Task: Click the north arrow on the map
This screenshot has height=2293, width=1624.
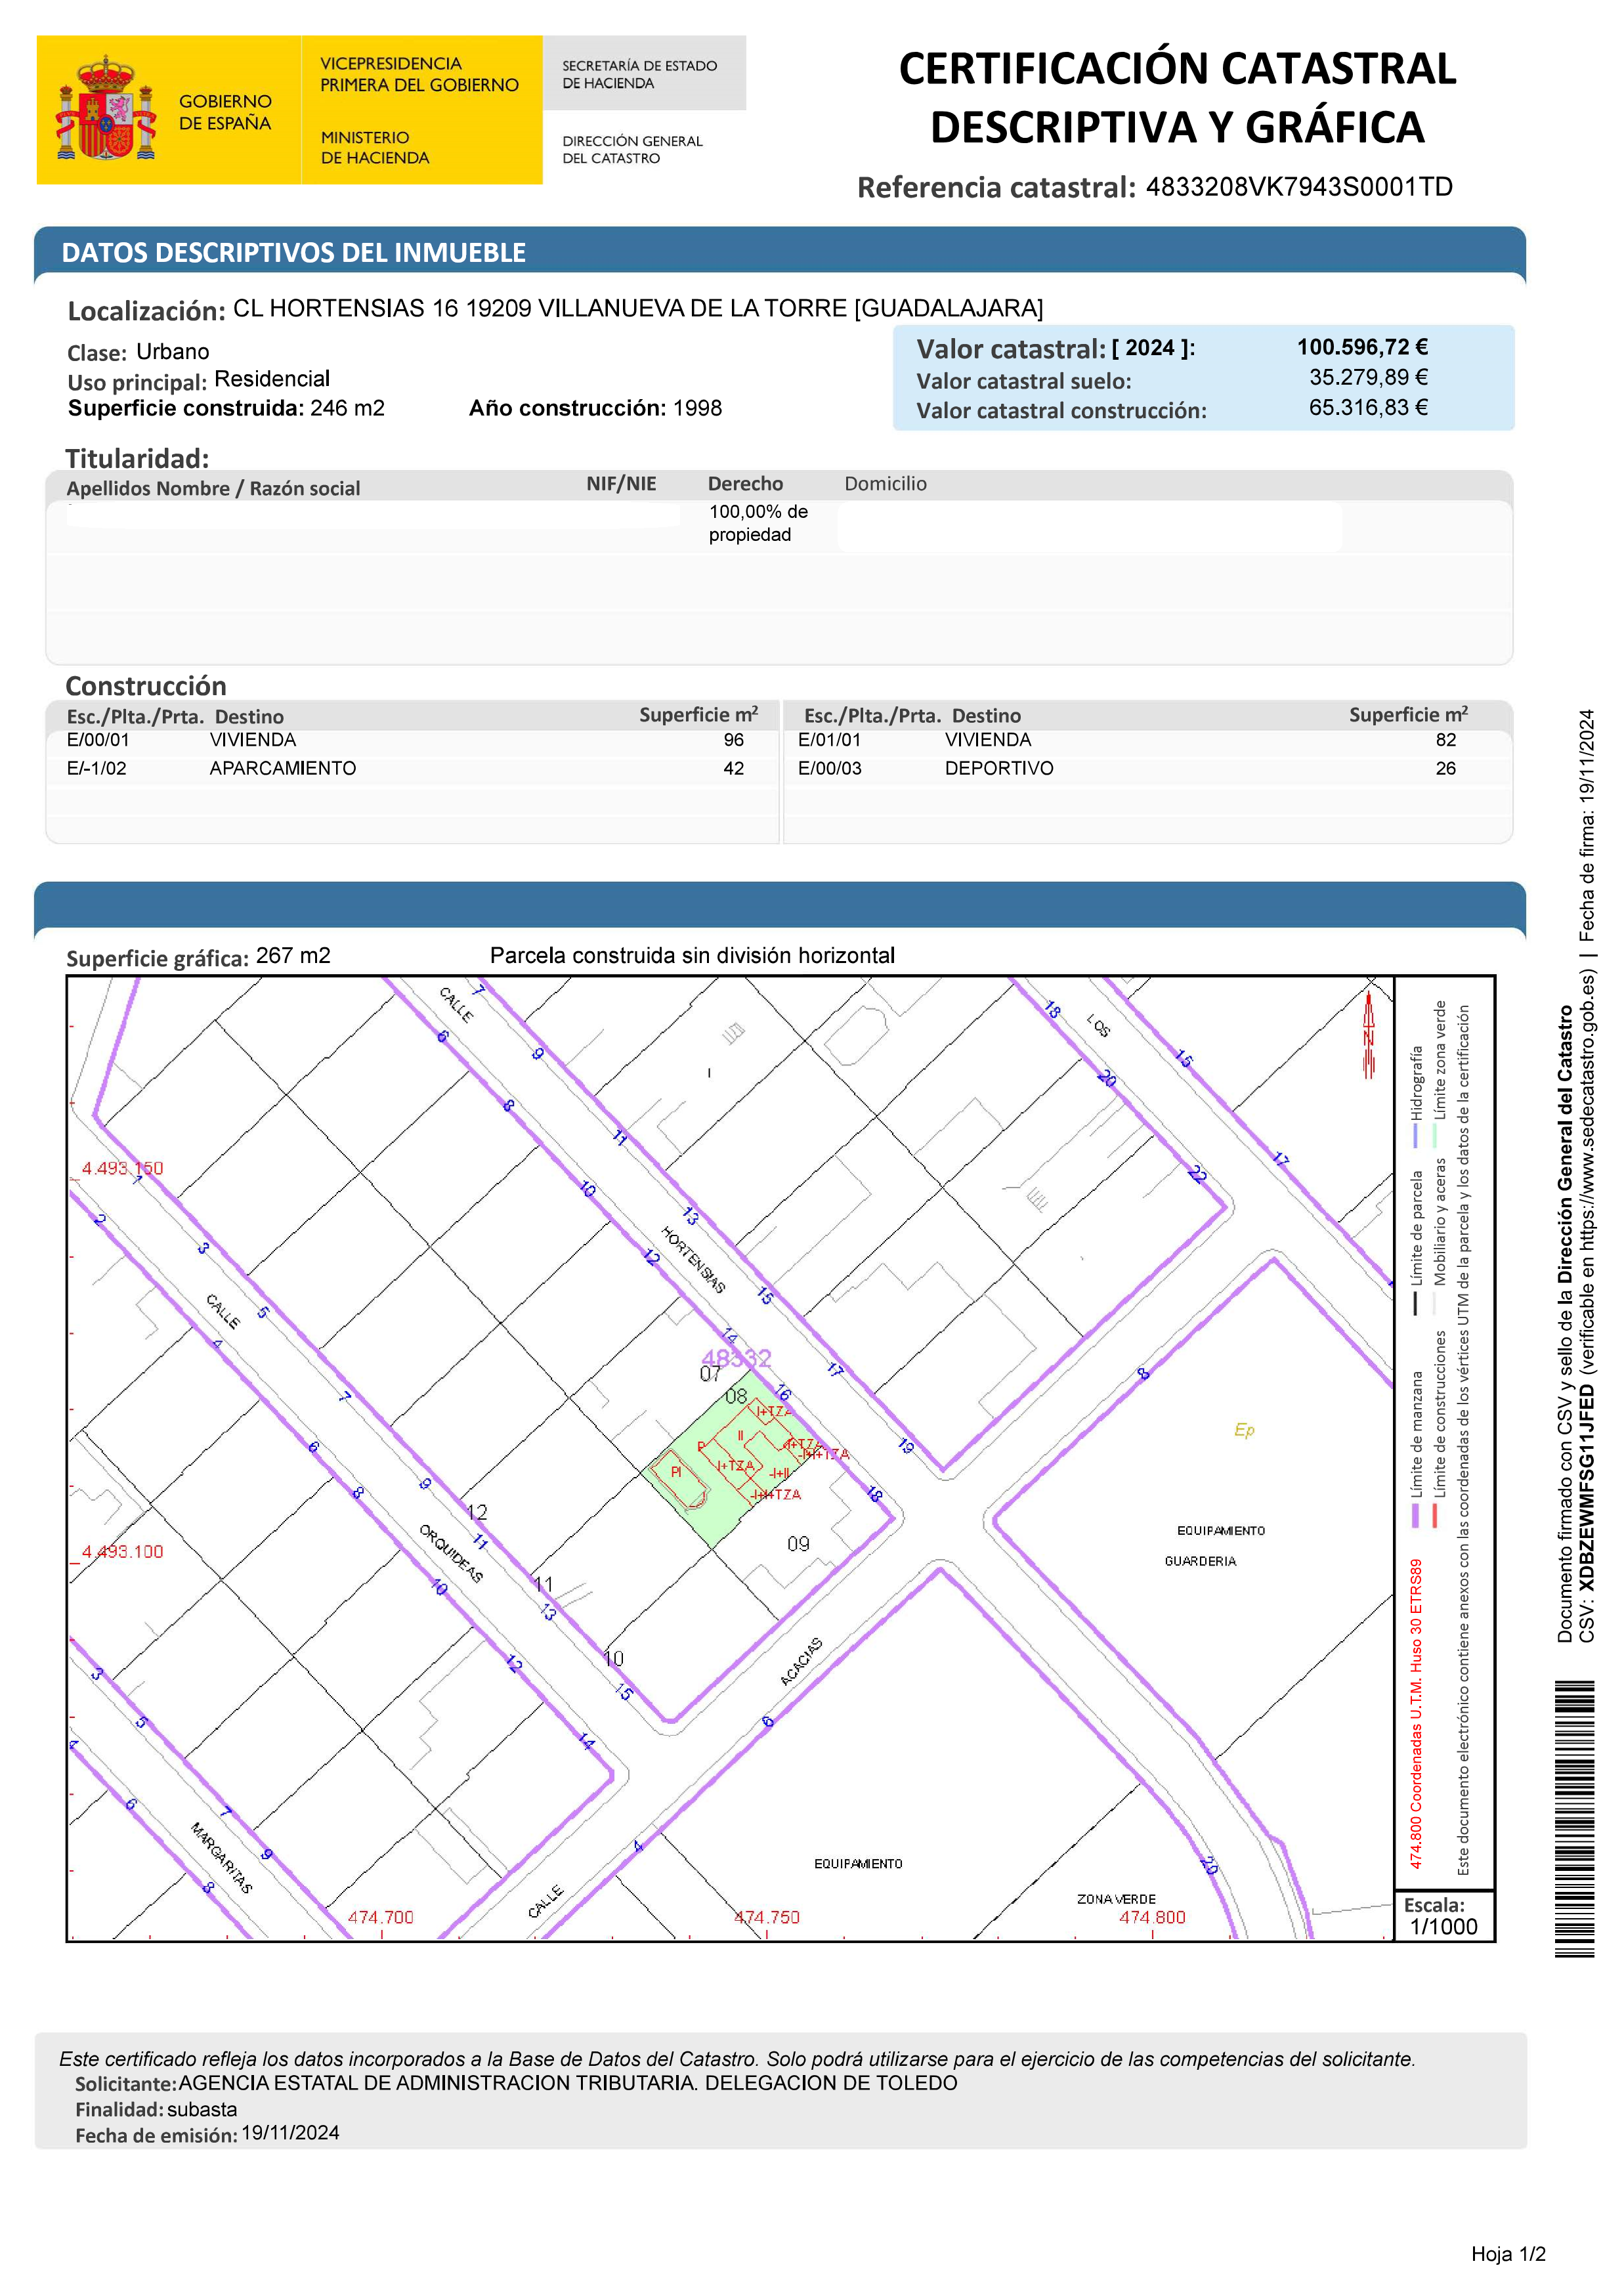Action: pos(1369,1035)
